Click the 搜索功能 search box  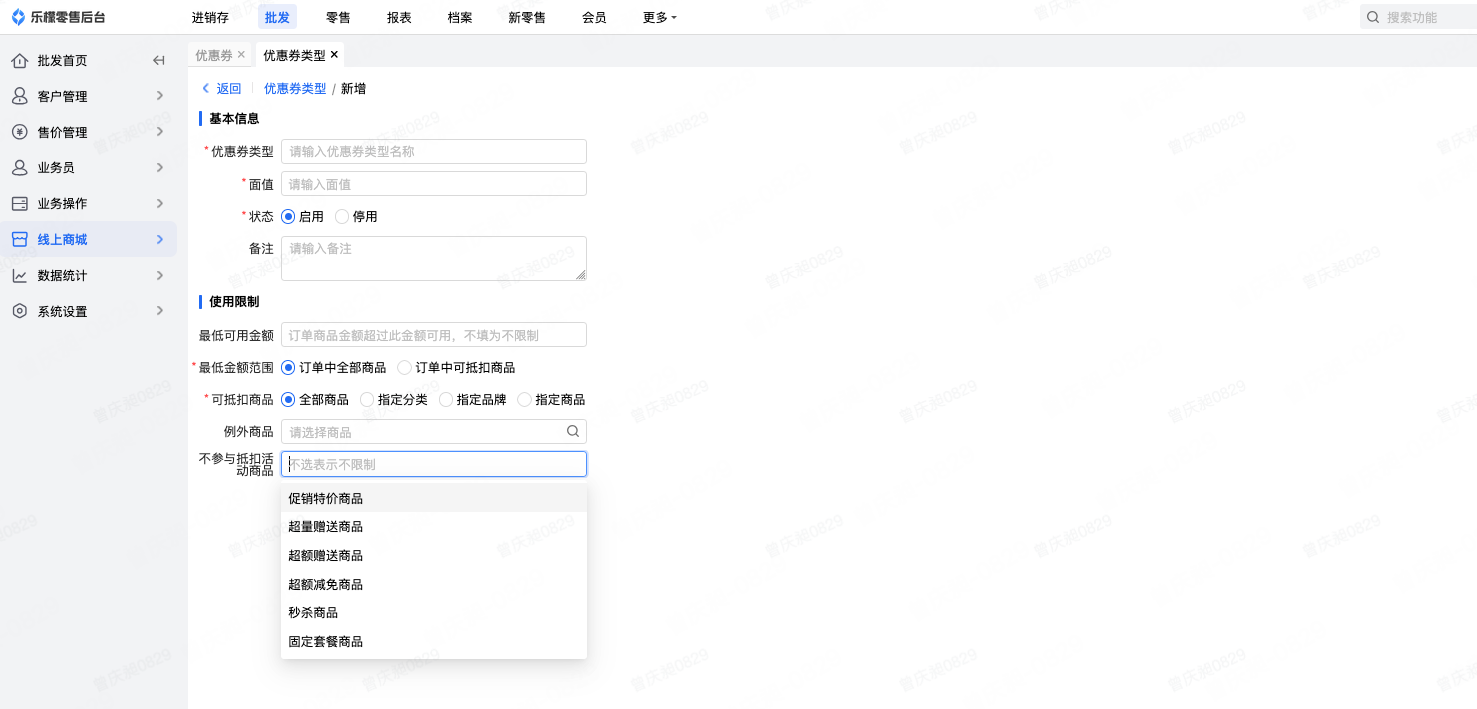point(1418,17)
